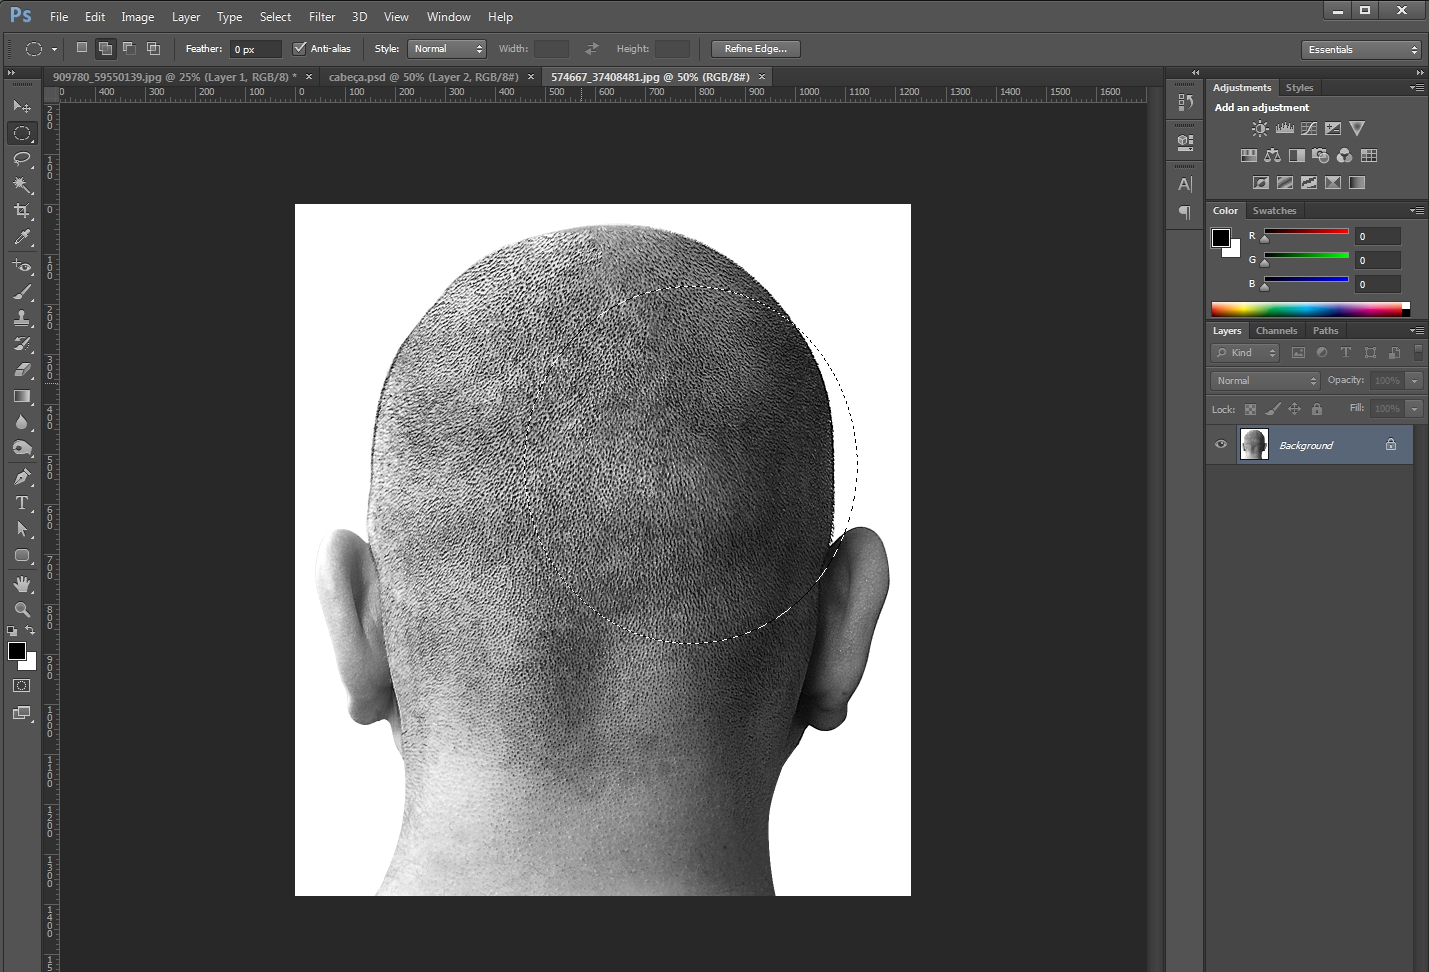Click the Refine Edge button
1429x972 pixels.
point(755,49)
